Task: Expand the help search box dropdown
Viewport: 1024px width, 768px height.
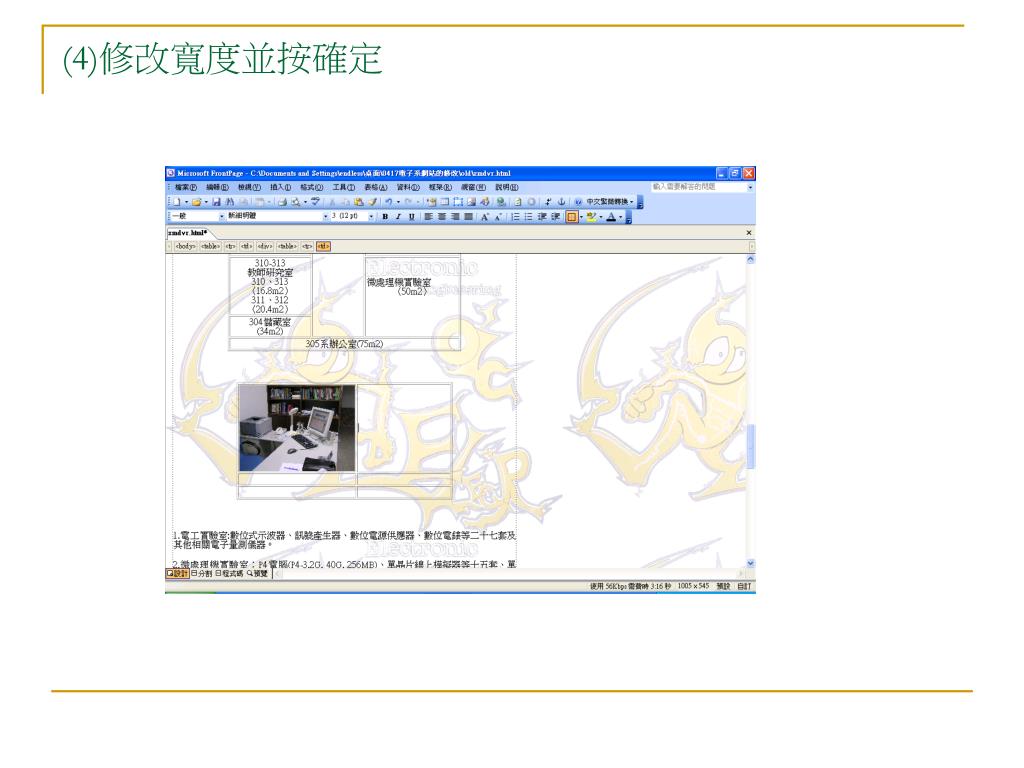Action: point(750,187)
